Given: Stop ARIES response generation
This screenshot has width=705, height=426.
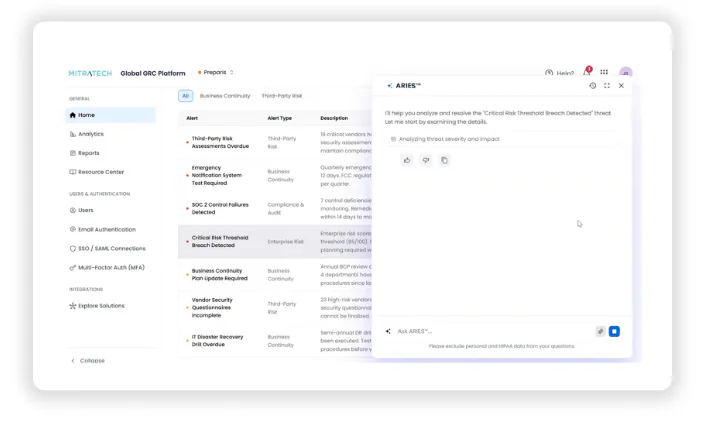Looking at the screenshot, I should [x=614, y=332].
